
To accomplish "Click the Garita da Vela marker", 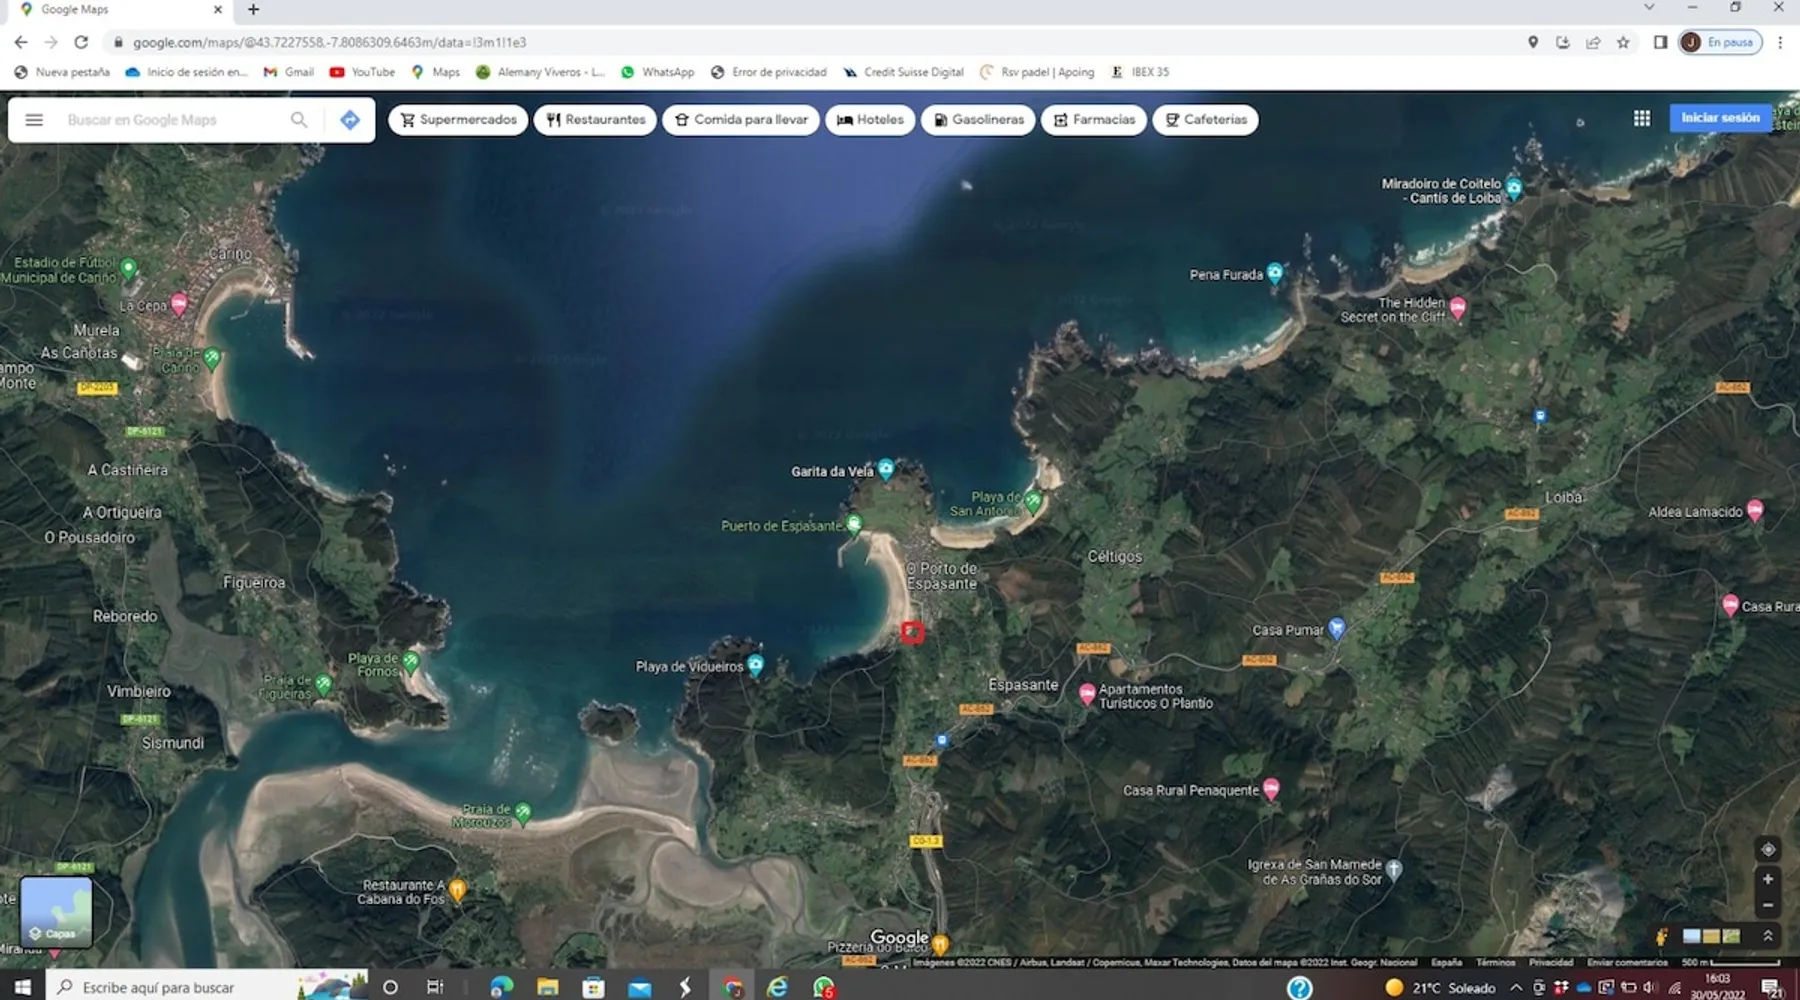I will 885,468.
